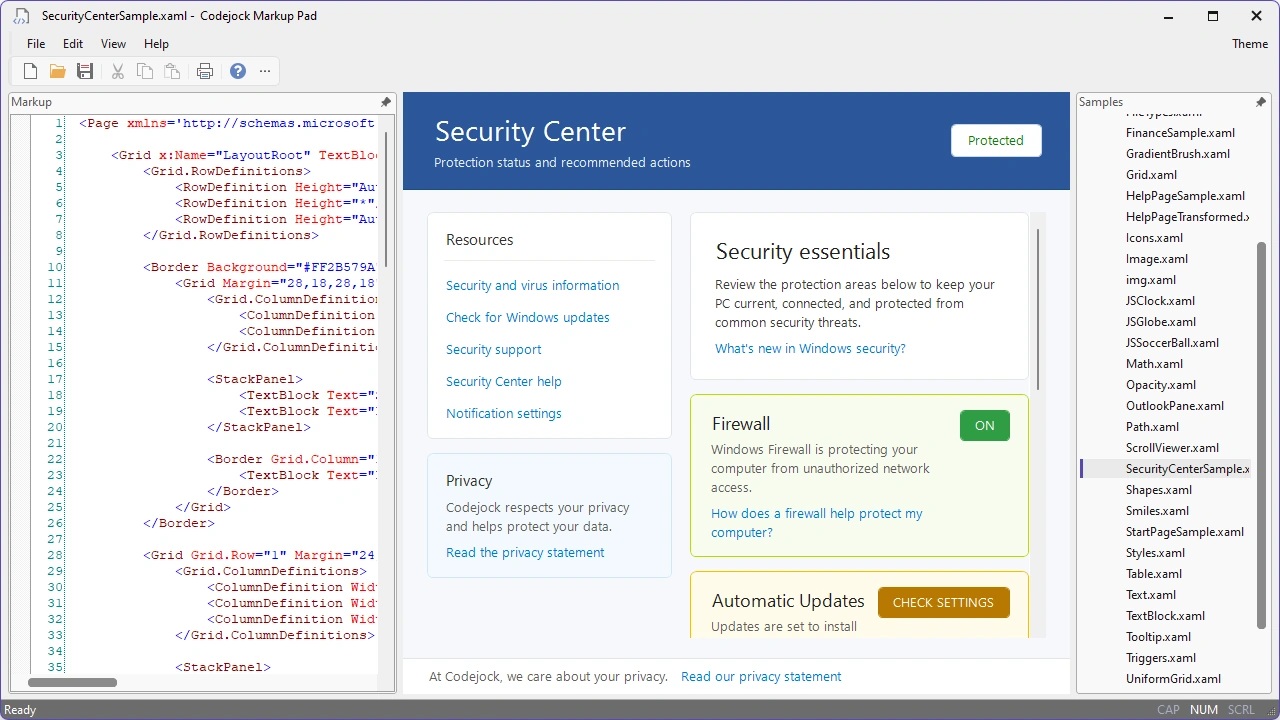Click the Protected status button

[996, 141]
